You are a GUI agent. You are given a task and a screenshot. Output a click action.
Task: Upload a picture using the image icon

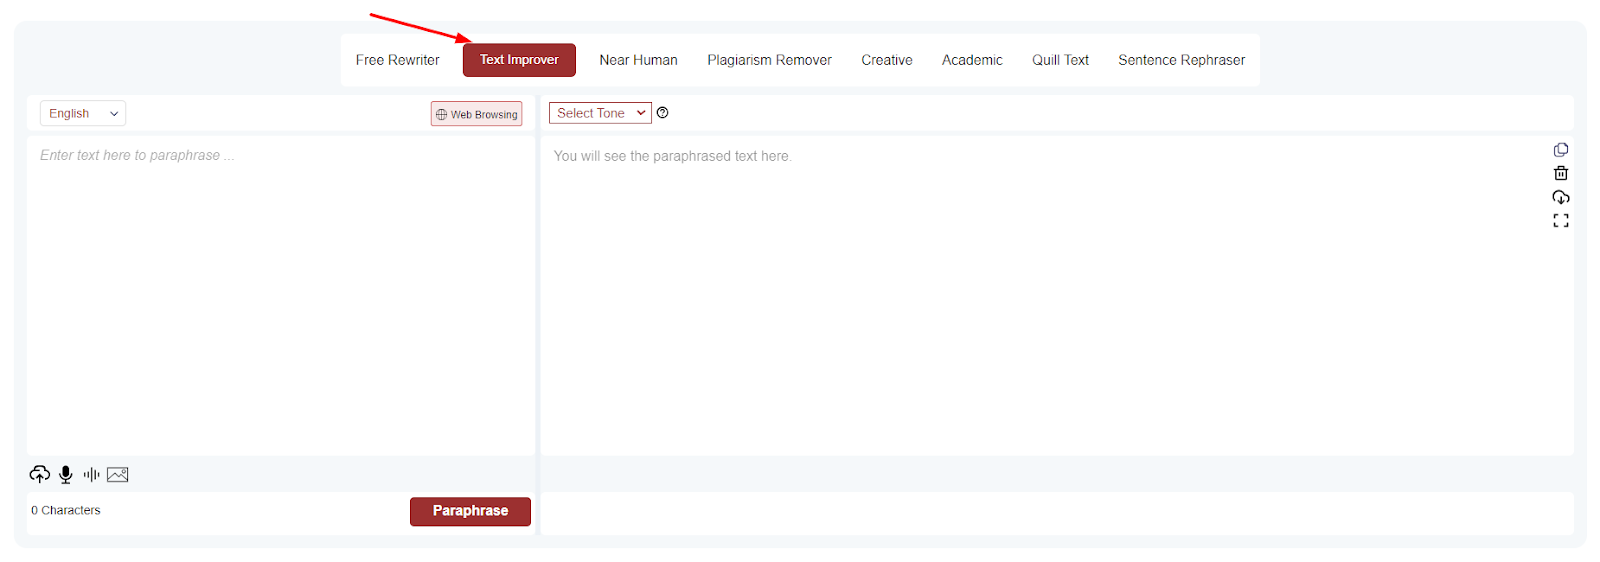point(118,474)
